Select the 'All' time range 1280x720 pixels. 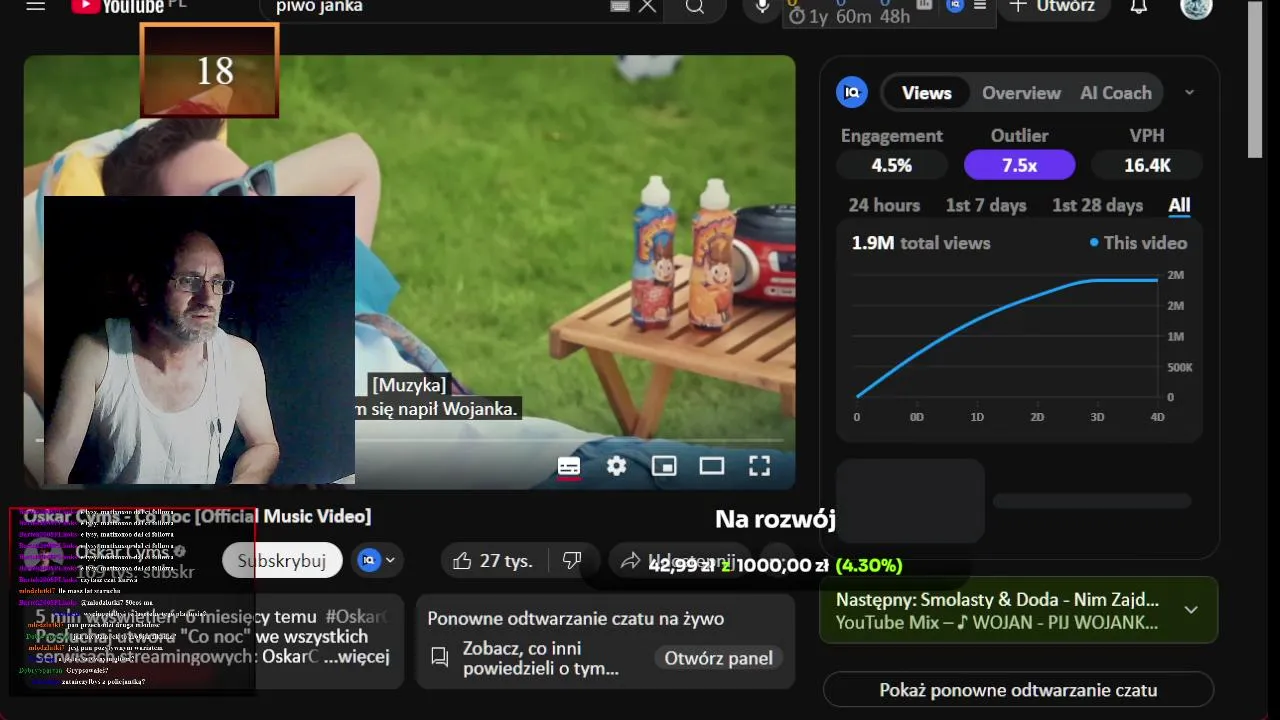[x=1179, y=205]
